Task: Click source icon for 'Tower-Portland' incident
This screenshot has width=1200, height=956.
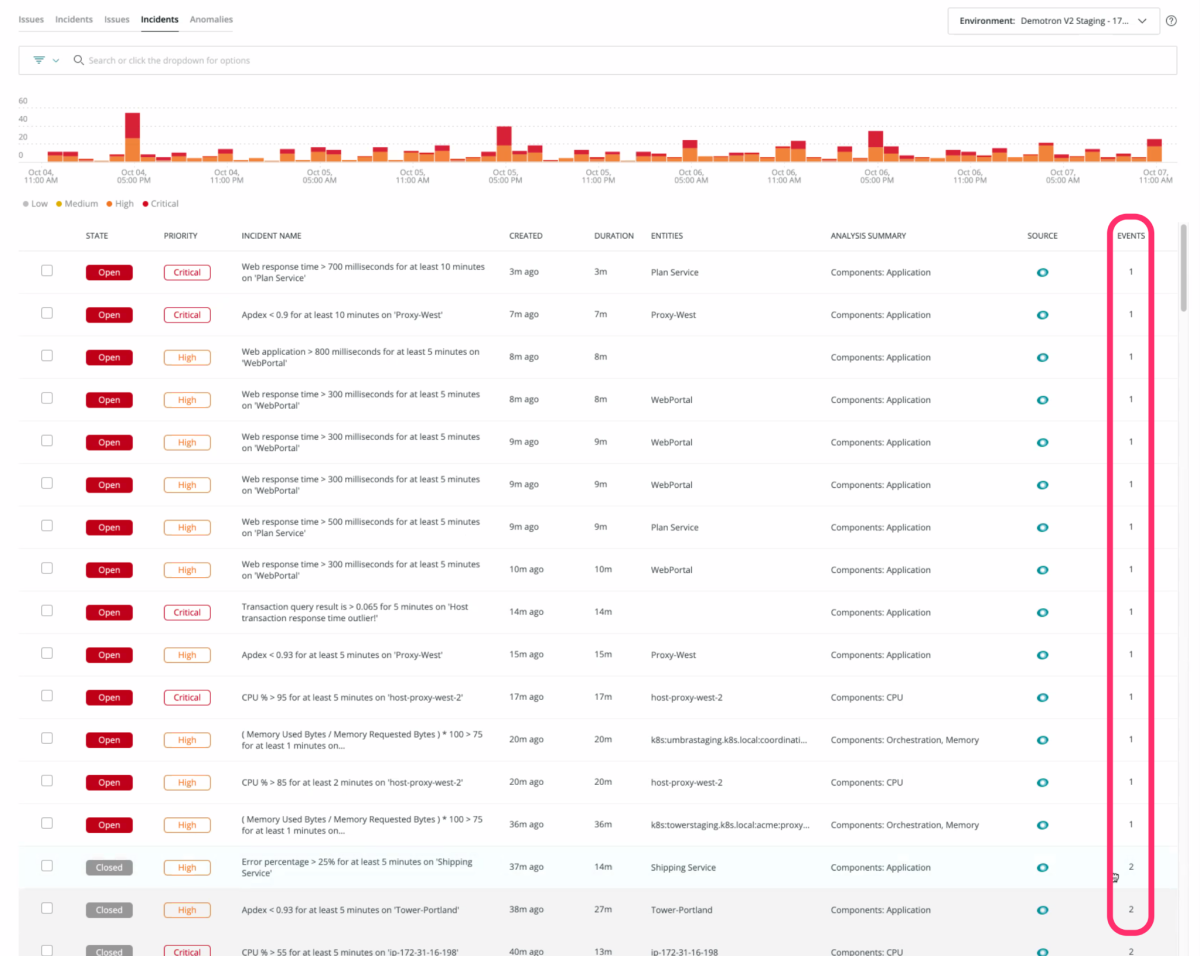Action: pos(1042,910)
